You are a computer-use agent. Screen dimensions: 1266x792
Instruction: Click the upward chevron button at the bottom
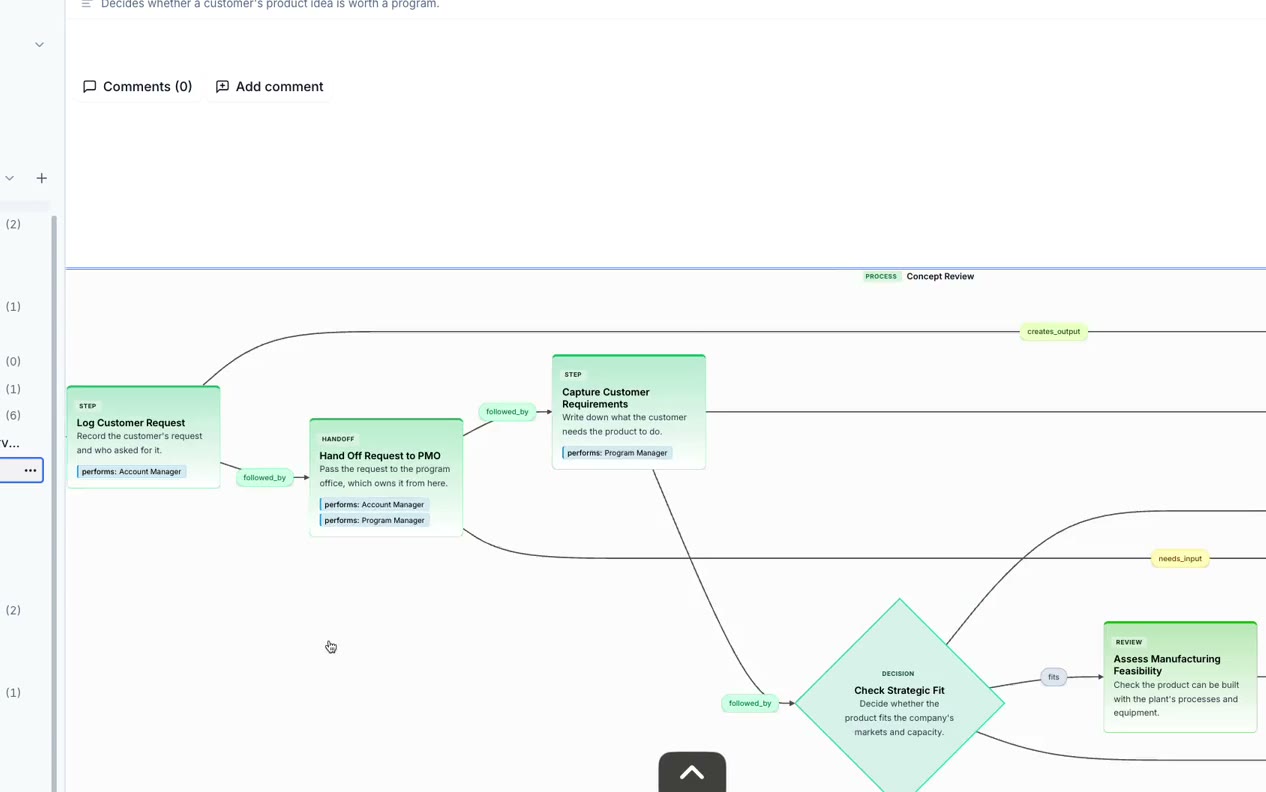(x=692, y=772)
